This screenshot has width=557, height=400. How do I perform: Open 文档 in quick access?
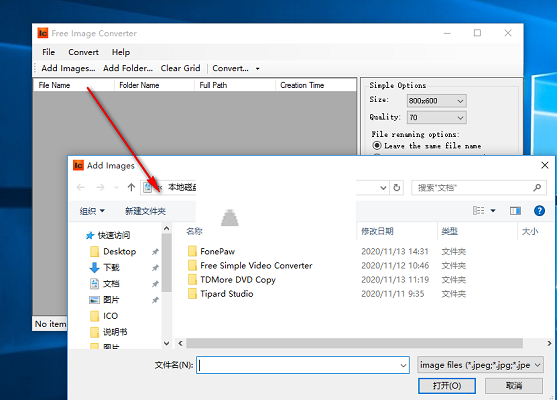(111, 283)
